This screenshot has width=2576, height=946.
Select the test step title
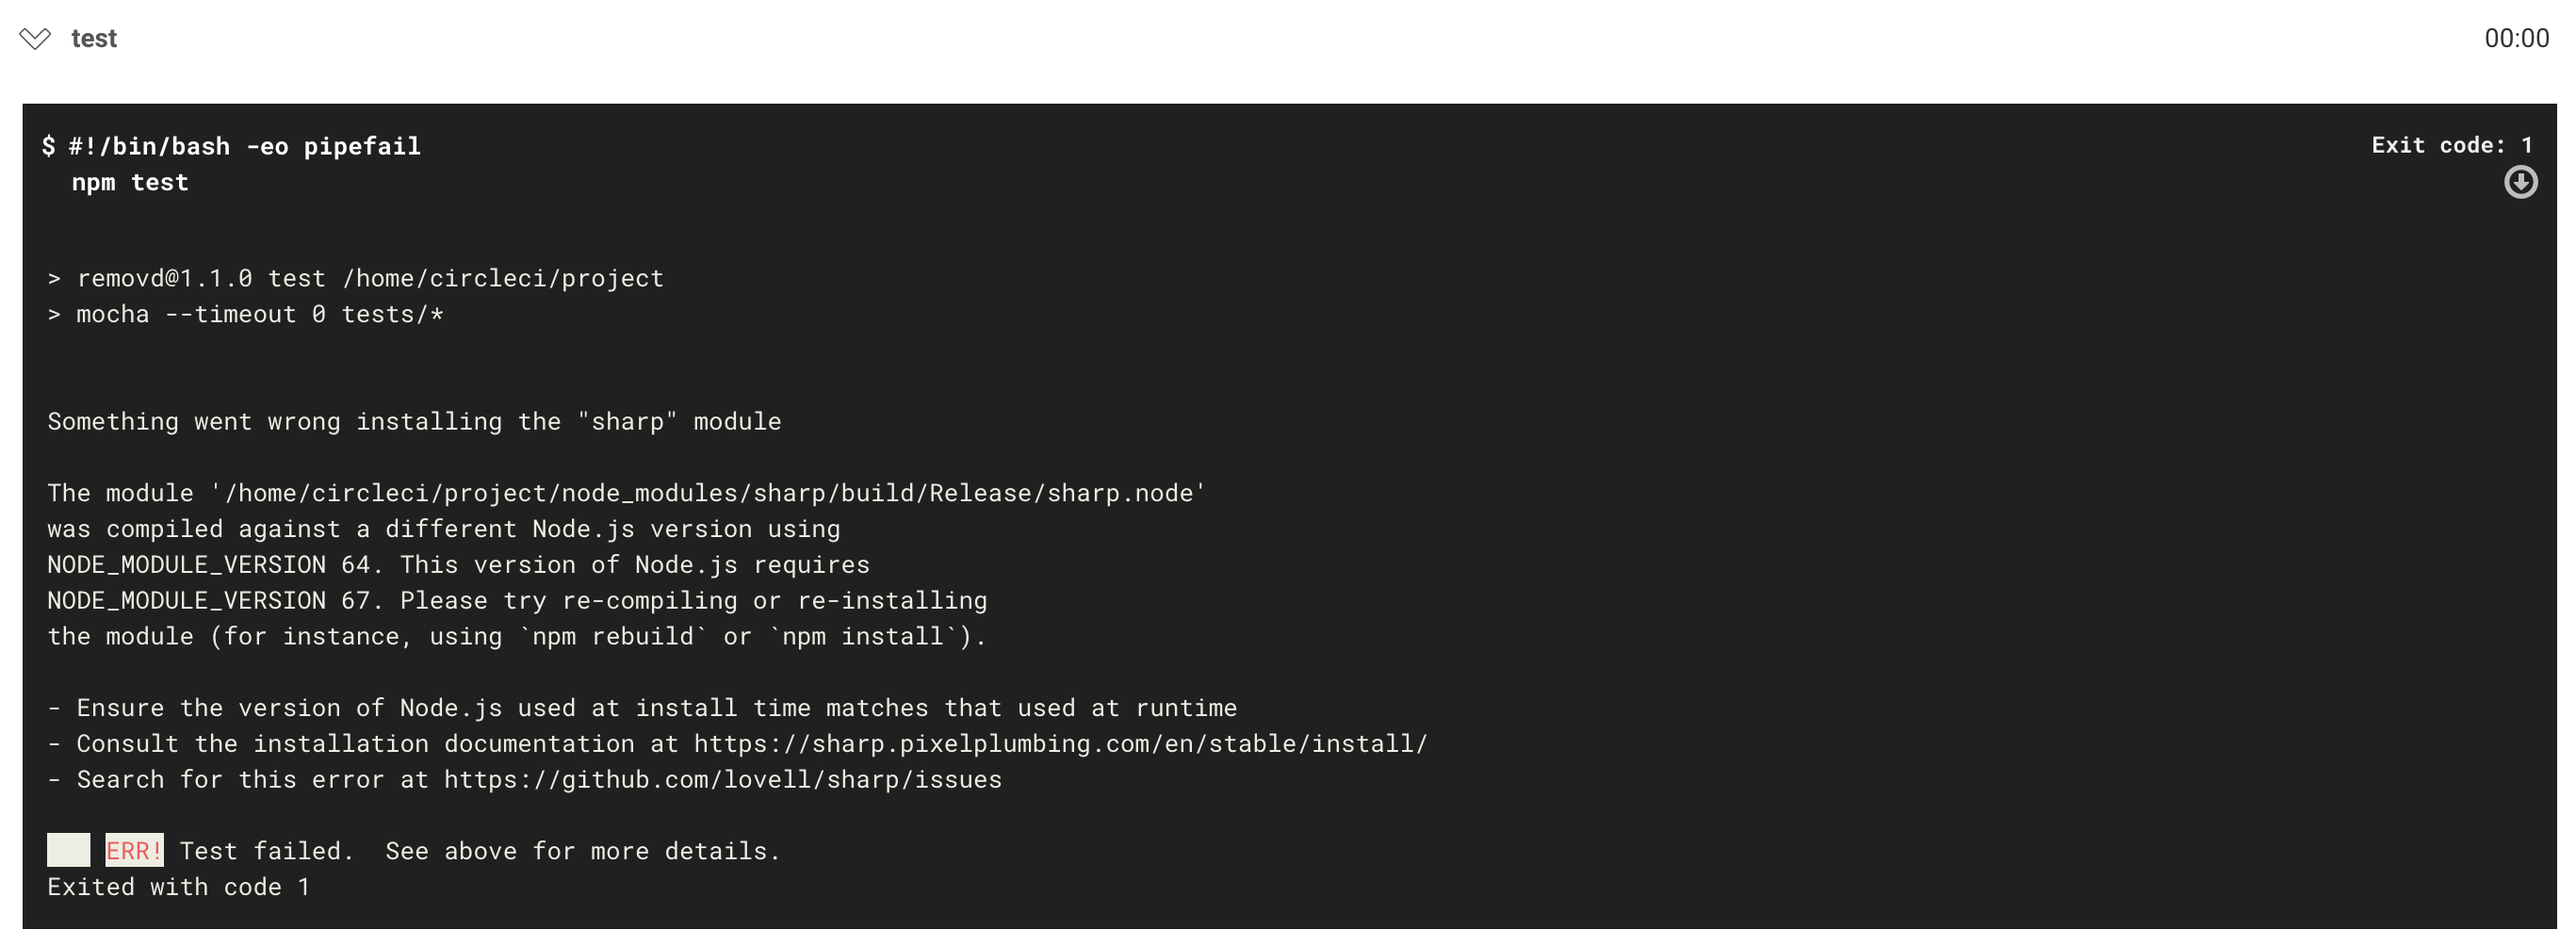tap(93, 38)
